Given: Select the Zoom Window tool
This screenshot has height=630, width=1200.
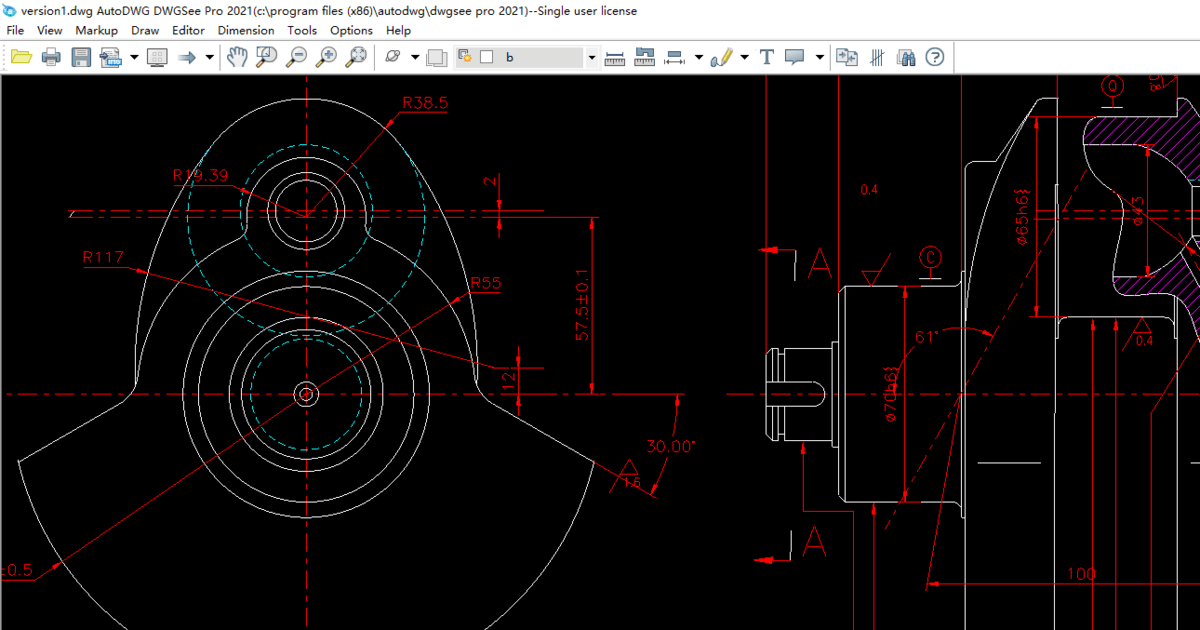Looking at the screenshot, I should (265, 57).
